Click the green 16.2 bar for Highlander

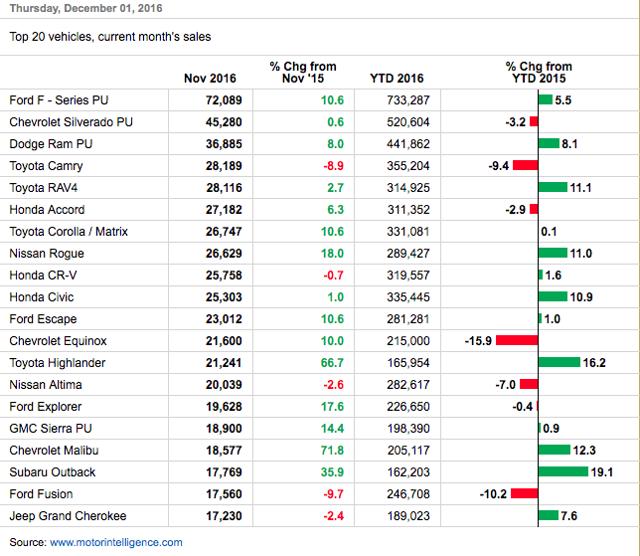[x=559, y=362]
